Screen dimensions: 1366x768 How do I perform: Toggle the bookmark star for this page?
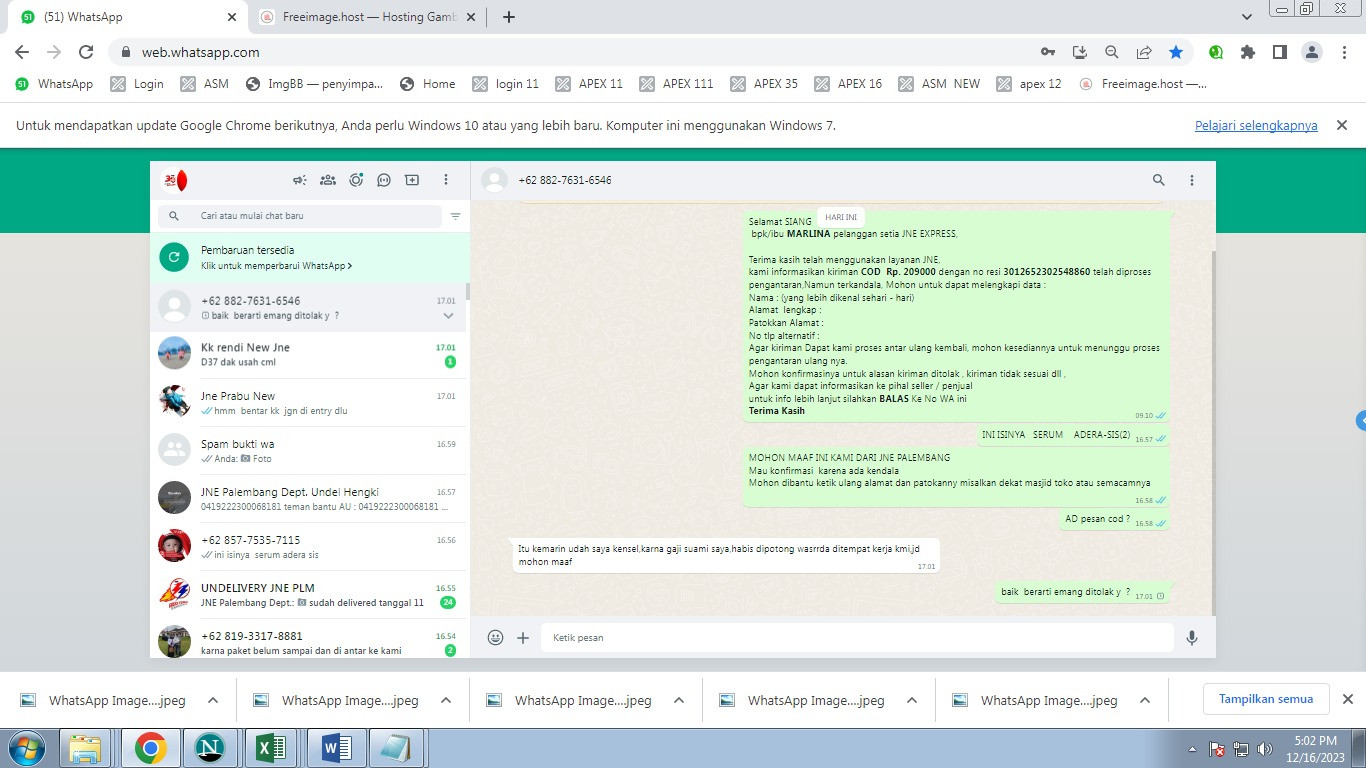pyautogui.click(x=1176, y=52)
